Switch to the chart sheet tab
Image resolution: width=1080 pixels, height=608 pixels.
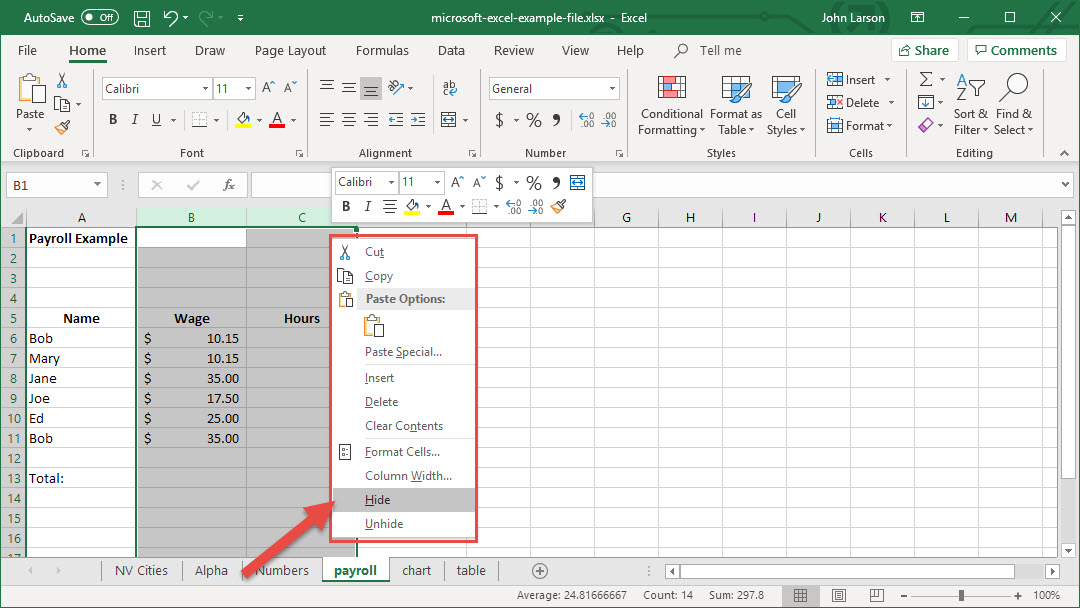416,571
